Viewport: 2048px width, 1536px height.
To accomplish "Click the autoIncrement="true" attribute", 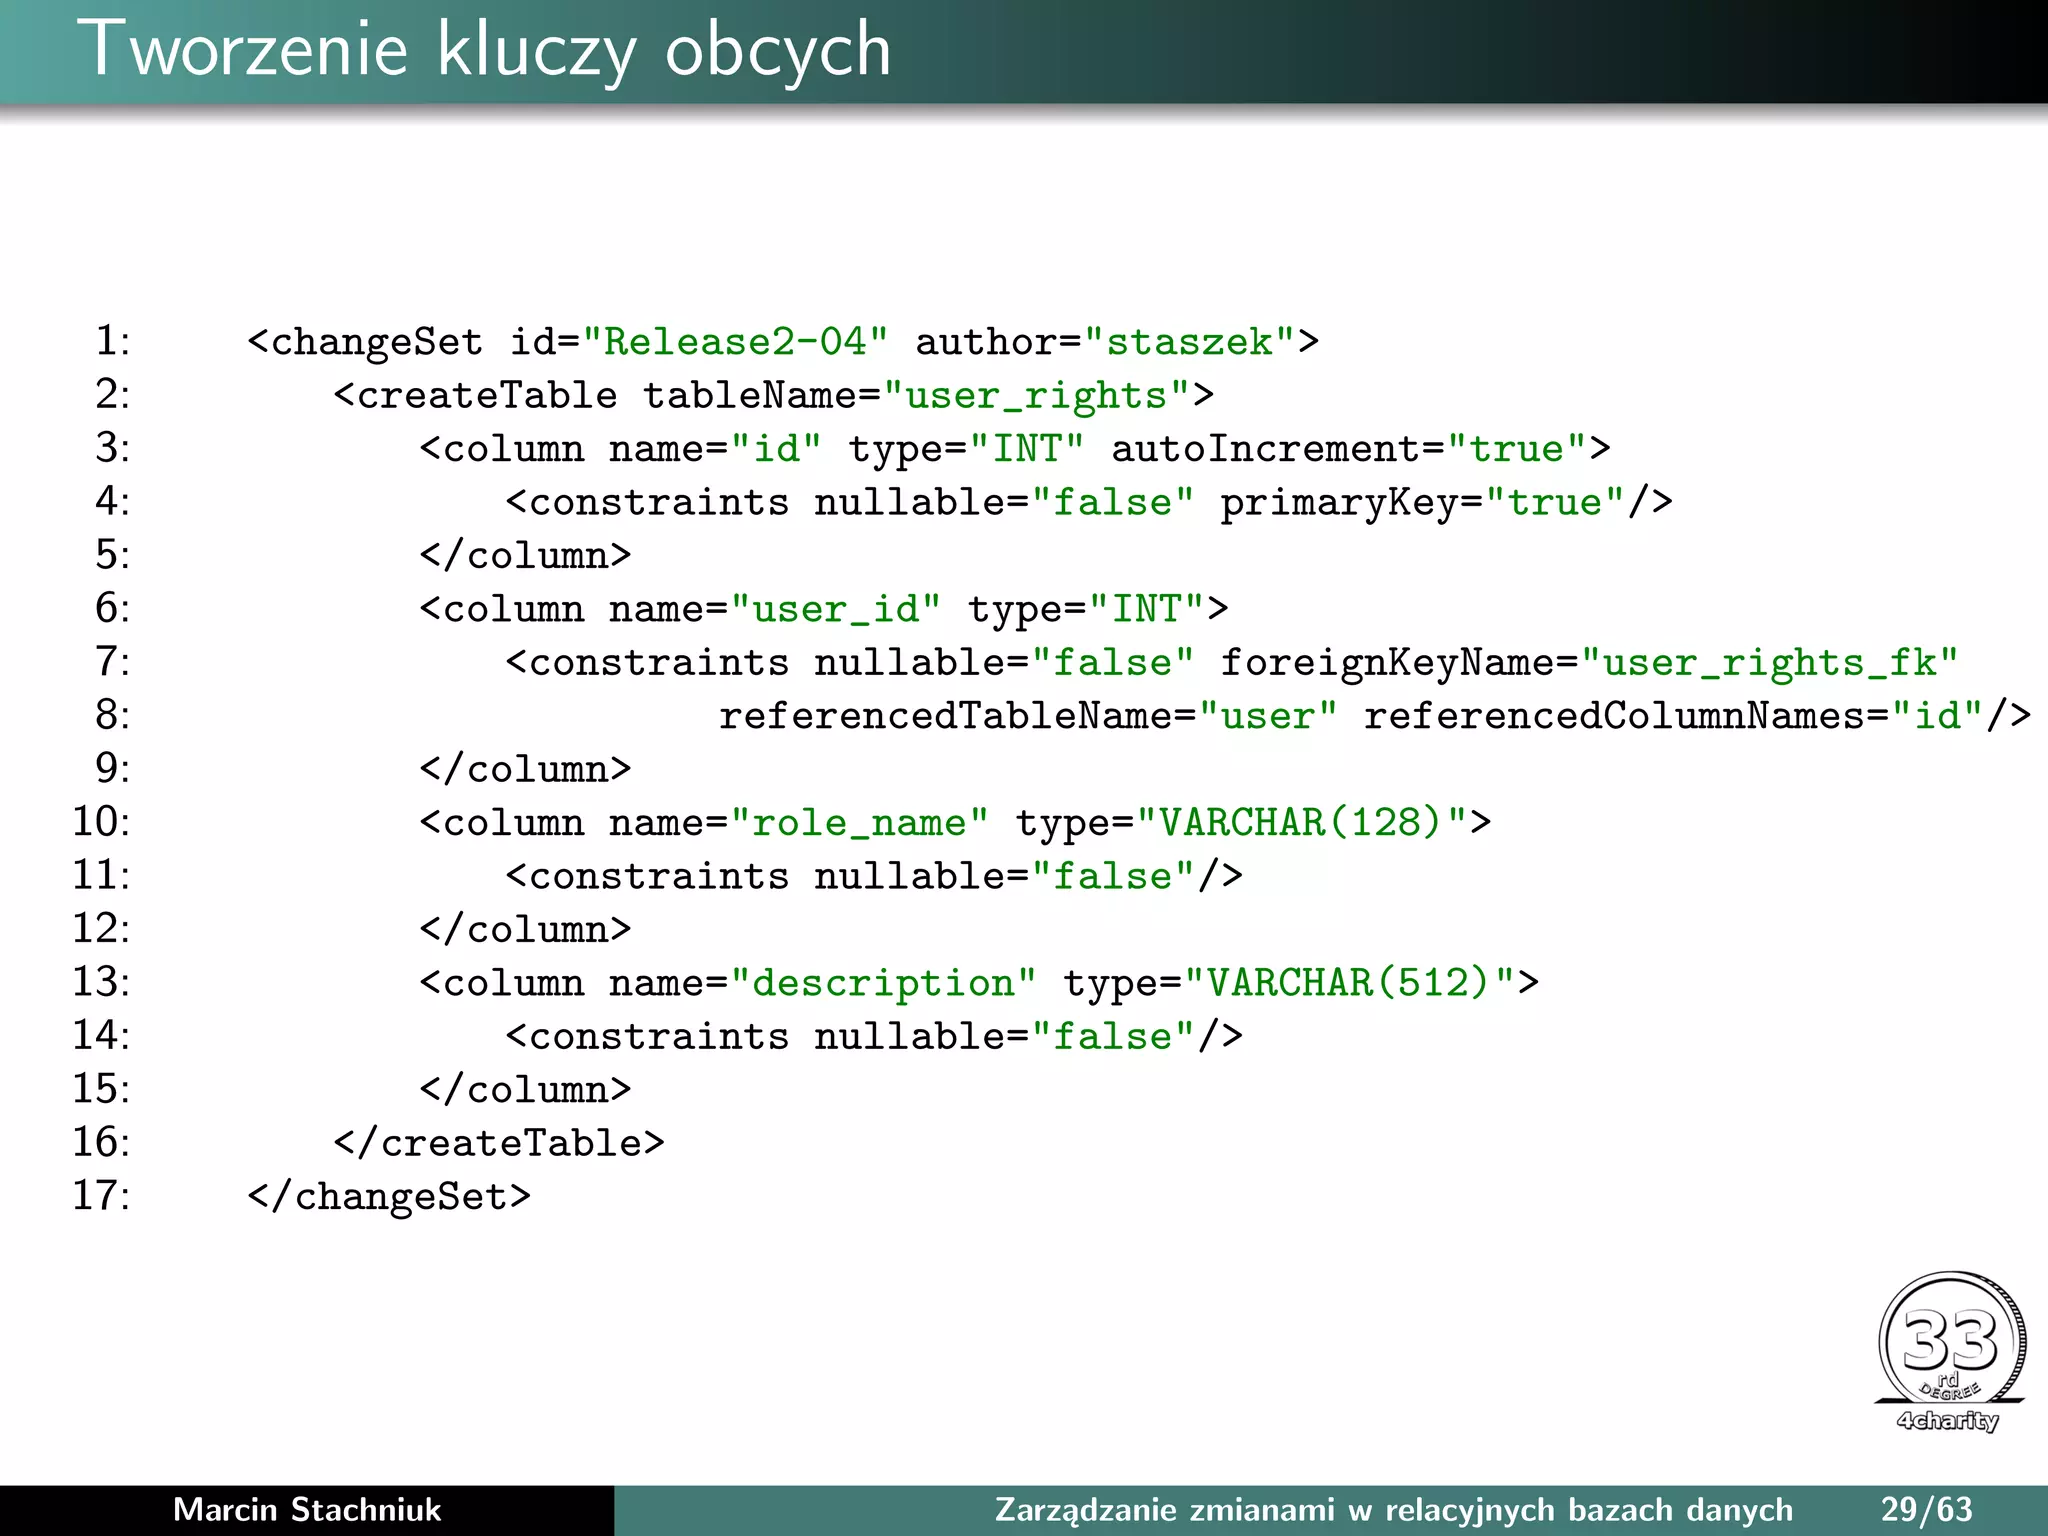I will [1349, 449].
